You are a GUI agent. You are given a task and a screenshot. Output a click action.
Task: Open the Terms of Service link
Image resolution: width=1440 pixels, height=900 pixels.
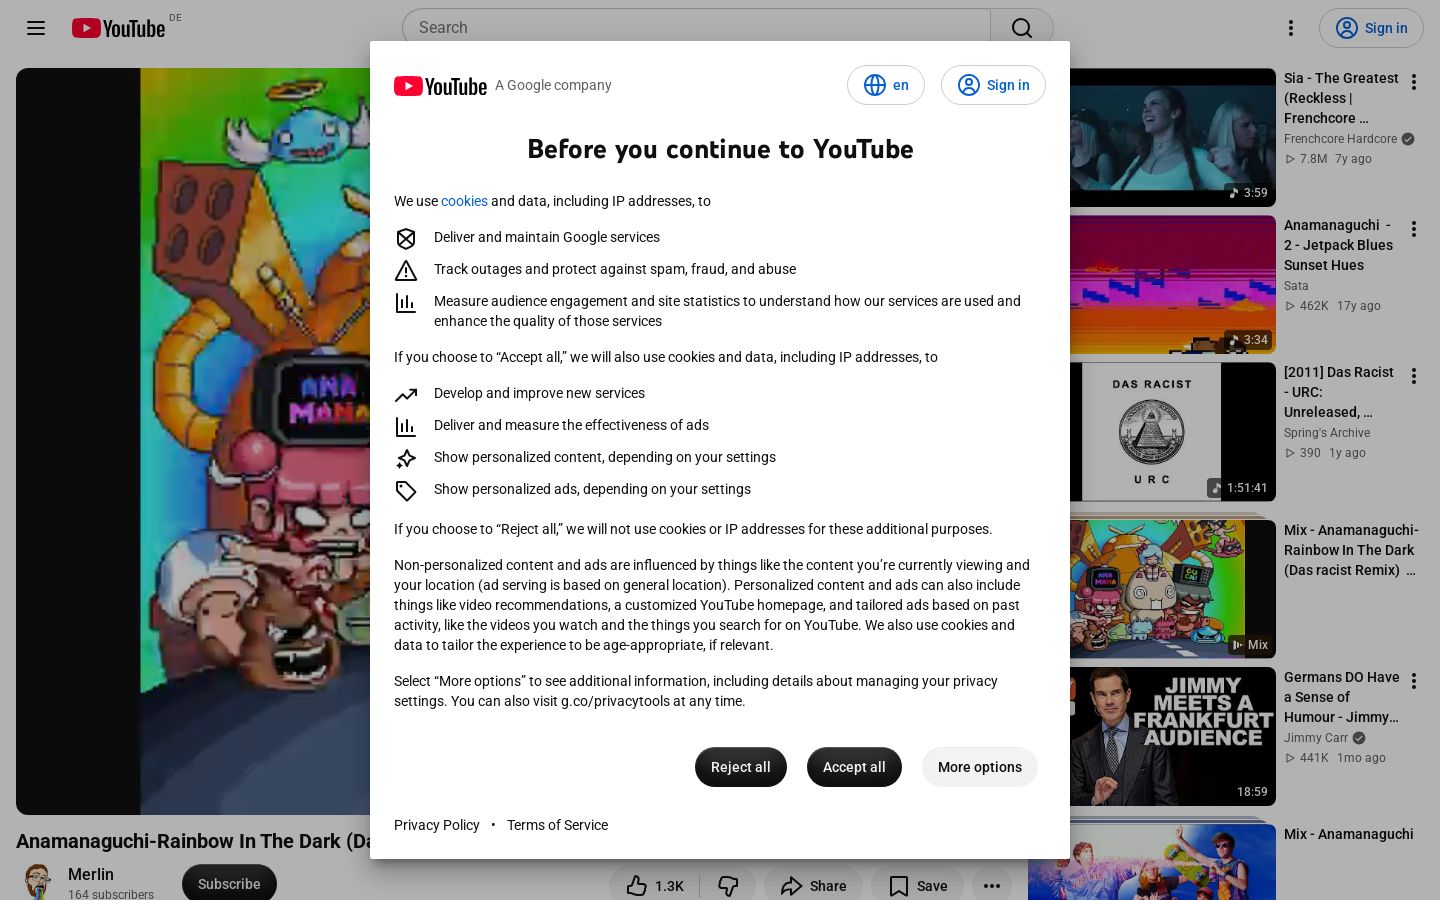click(557, 825)
